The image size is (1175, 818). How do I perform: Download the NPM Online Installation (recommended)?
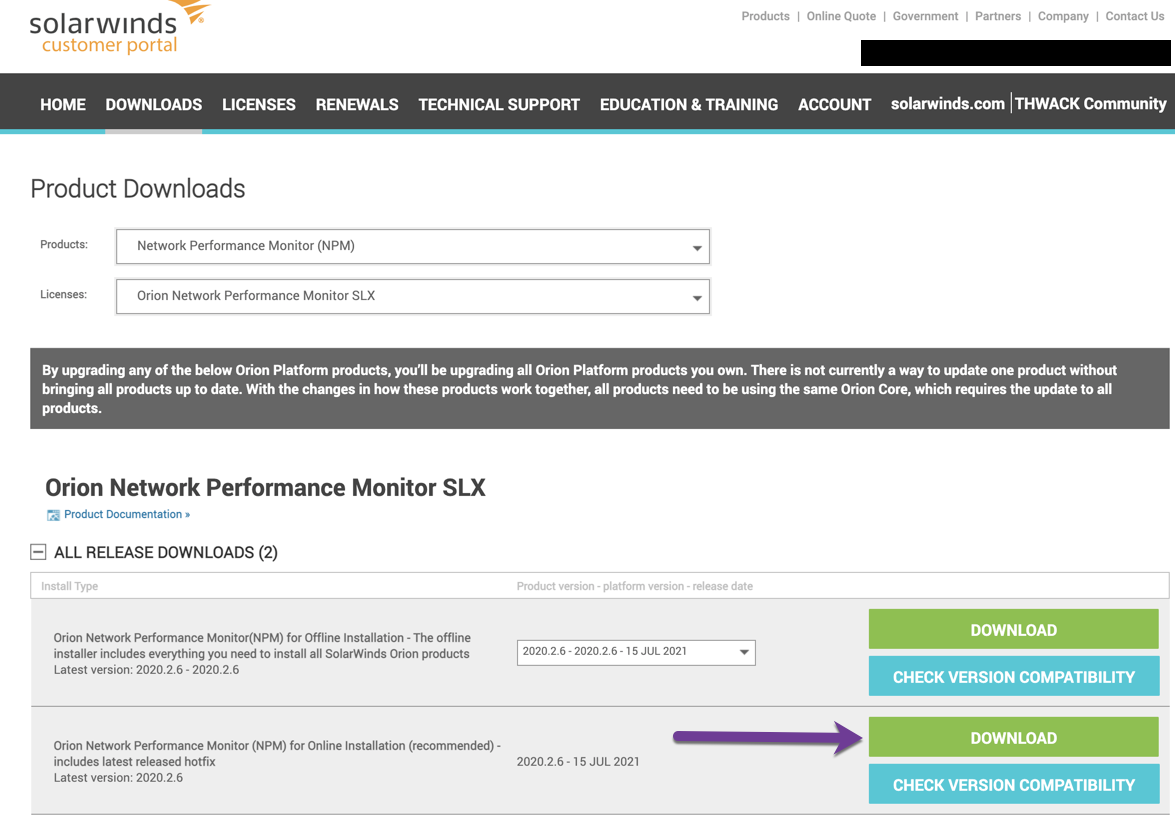tap(1014, 737)
